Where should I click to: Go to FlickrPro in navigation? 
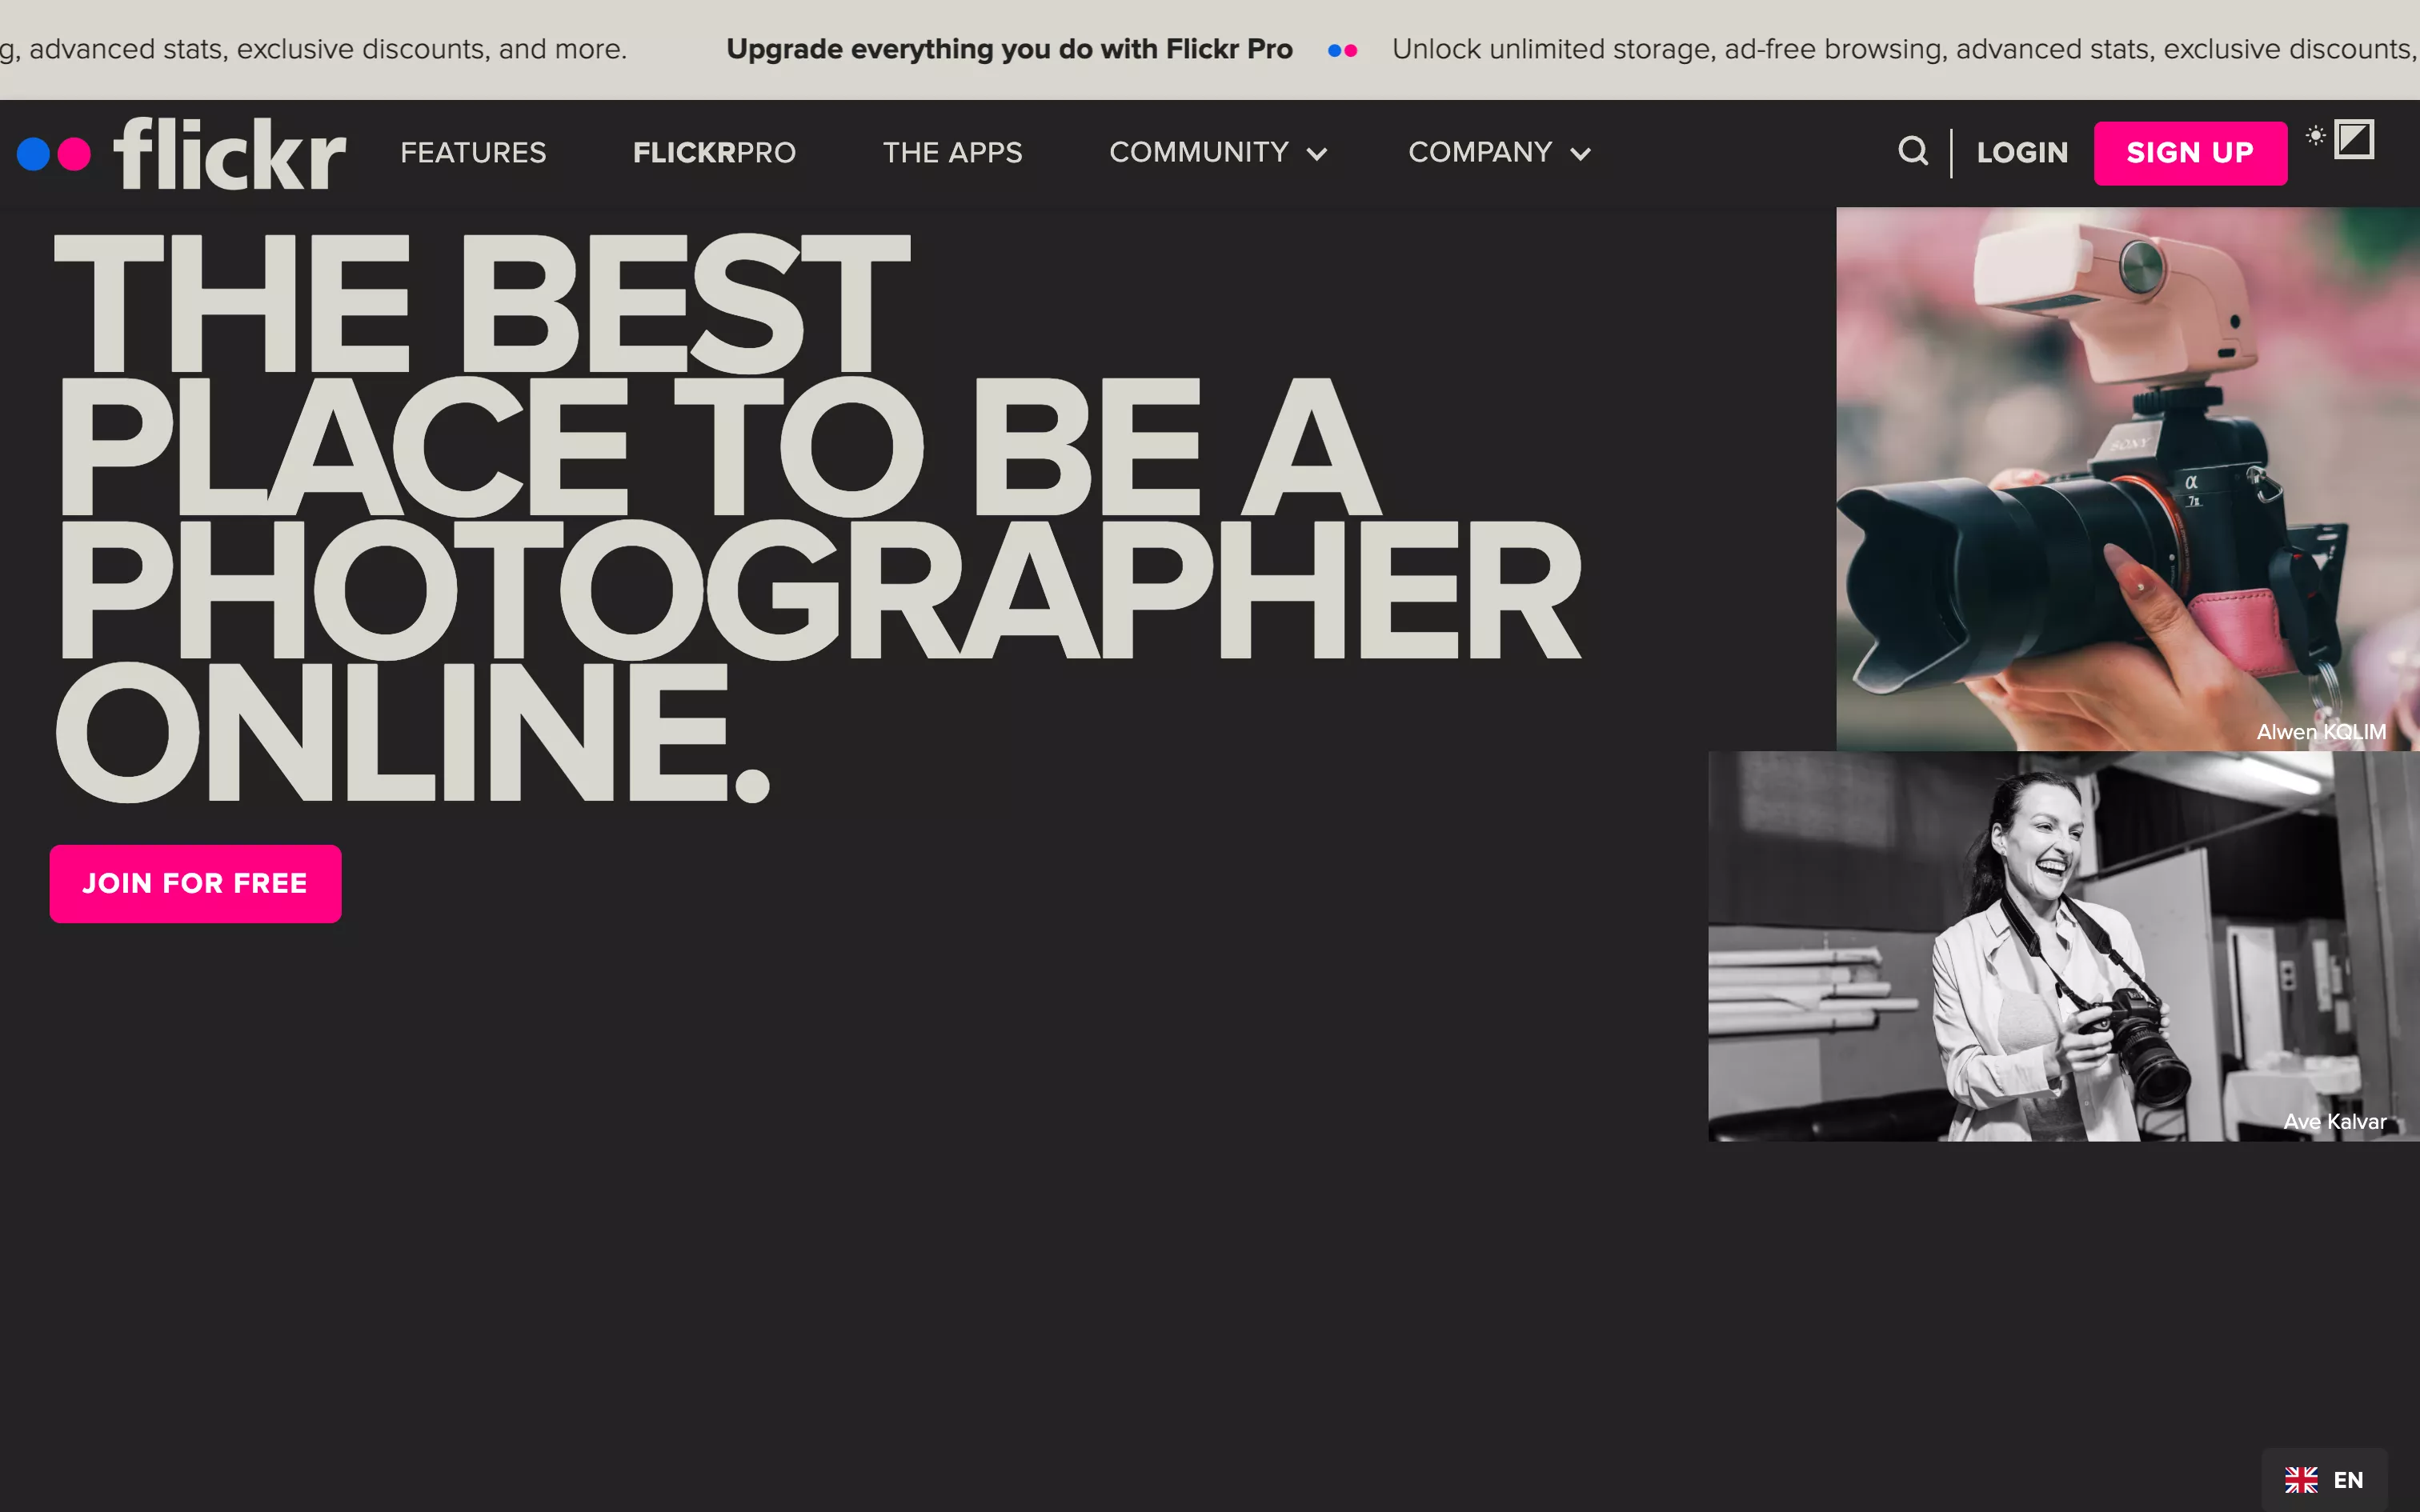pyautogui.click(x=714, y=152)
